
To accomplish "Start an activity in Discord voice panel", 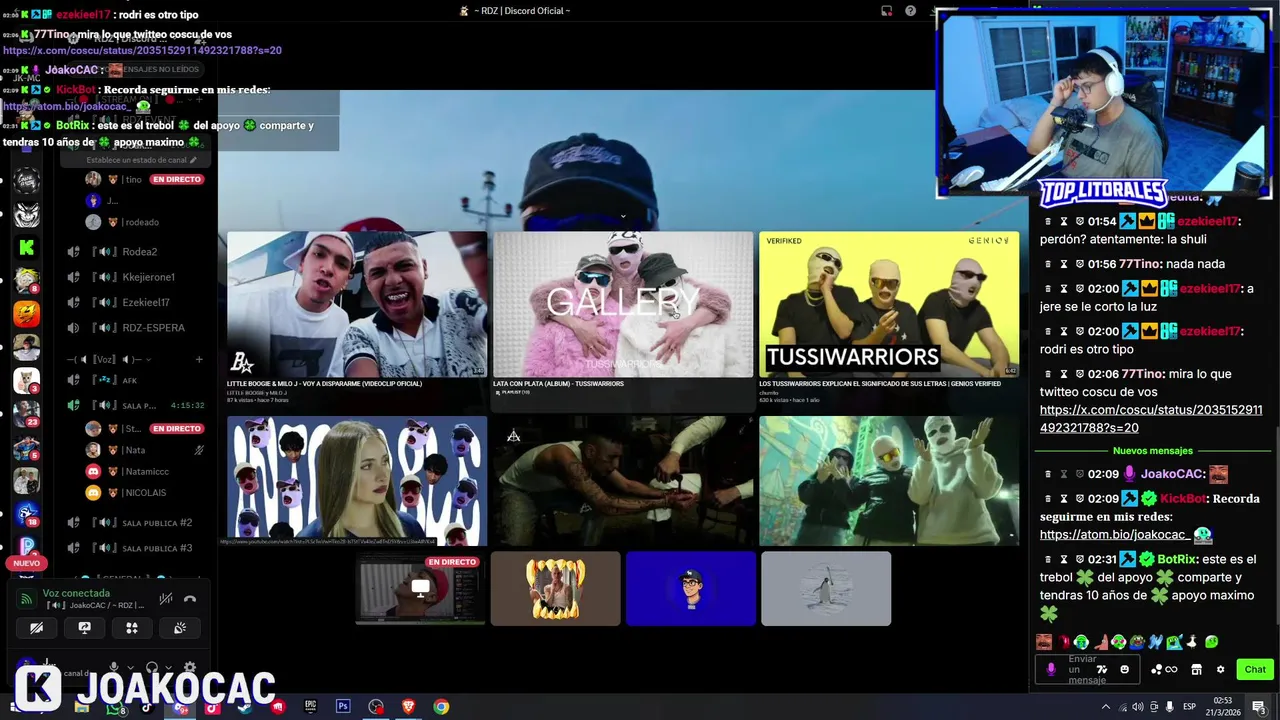I will (x=131, y=628).
